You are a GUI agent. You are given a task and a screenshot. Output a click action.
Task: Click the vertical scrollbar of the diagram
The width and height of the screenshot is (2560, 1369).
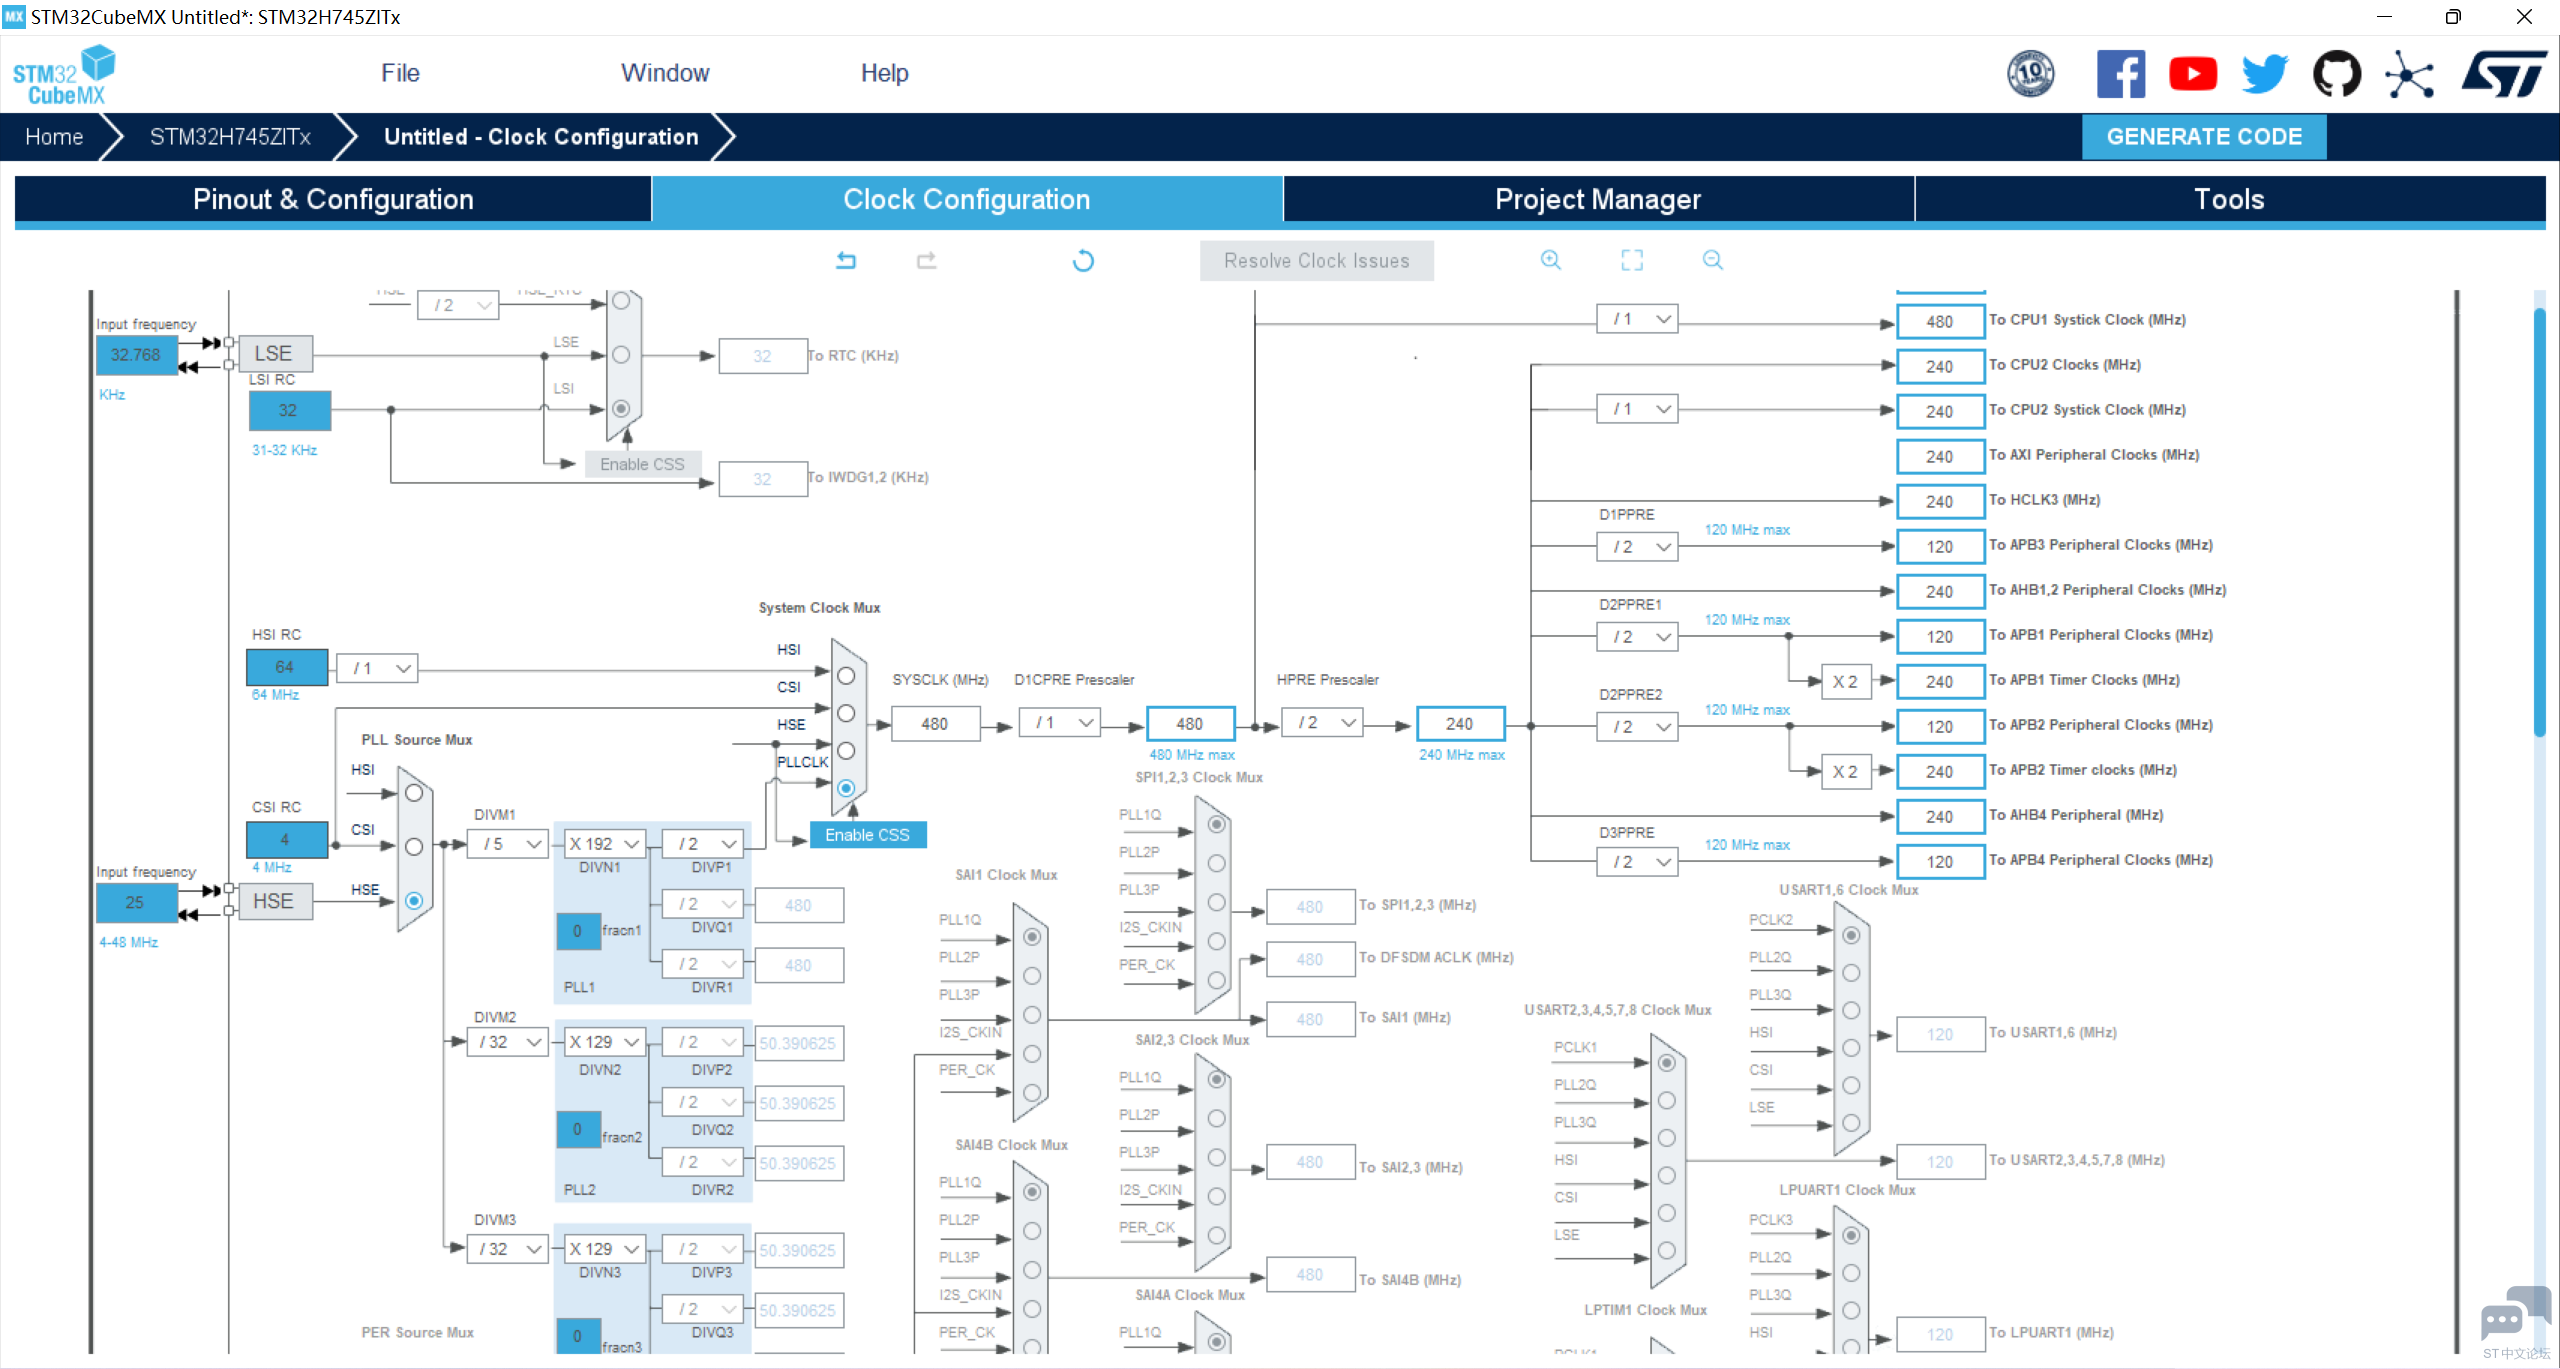tap(2539, 523)
